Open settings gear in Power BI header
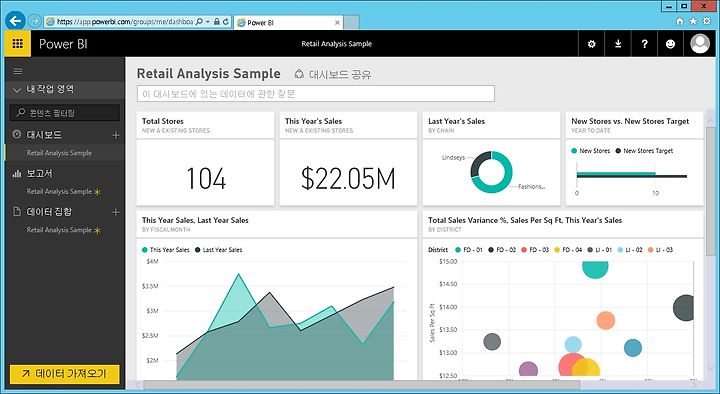Screen dimensions: 720x394 [x=591, y=44]
